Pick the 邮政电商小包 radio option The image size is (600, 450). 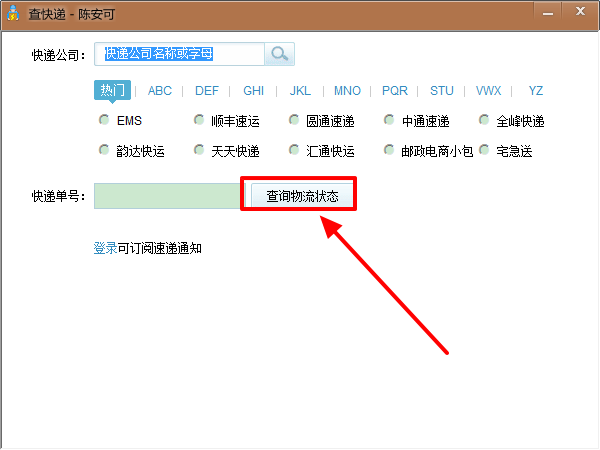(x=389, y=150)
